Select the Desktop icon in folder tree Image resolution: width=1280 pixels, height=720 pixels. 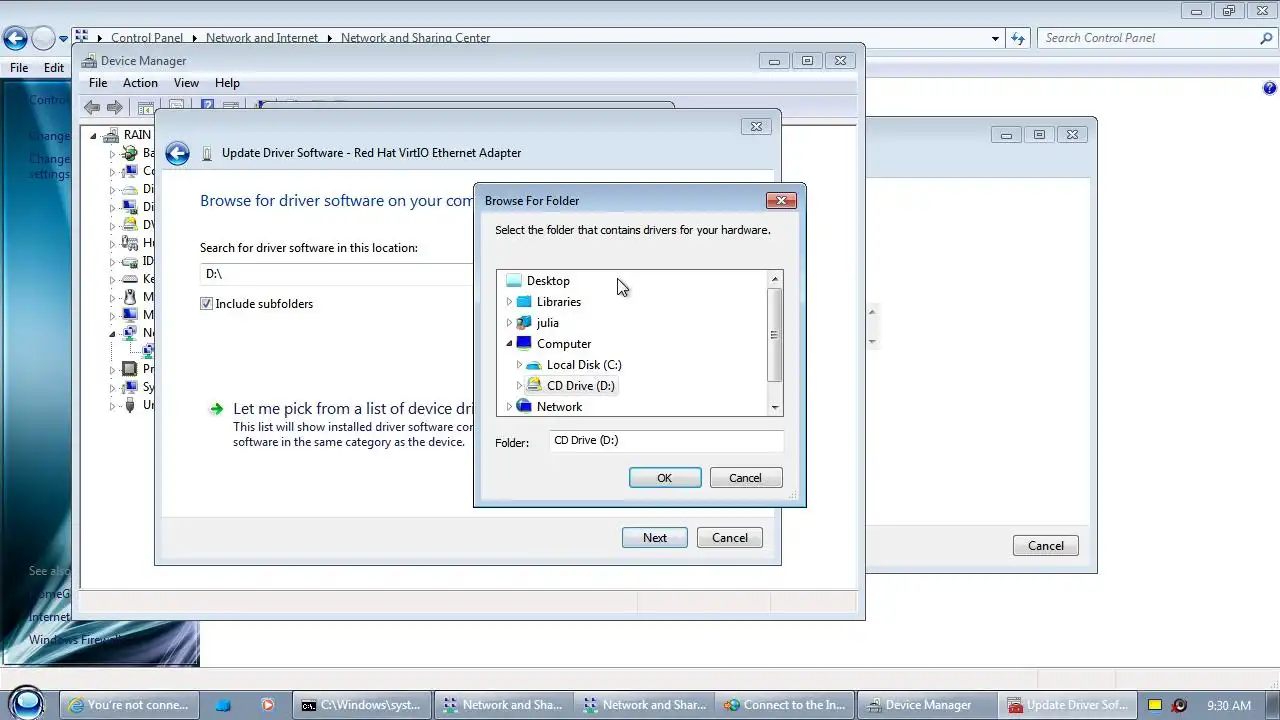(x=514, y=281)
